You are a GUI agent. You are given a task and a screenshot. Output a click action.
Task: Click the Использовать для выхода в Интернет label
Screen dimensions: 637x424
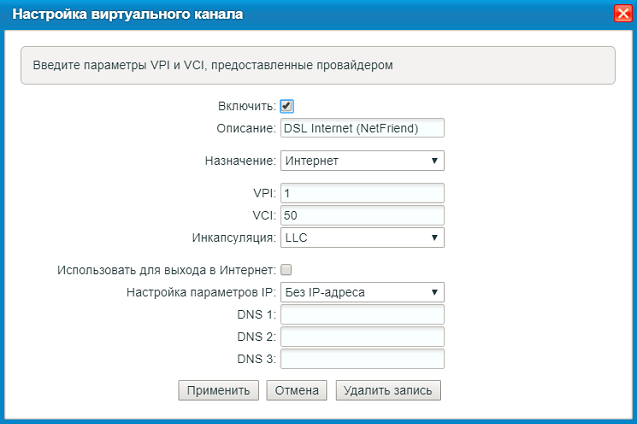pos(166,270)
